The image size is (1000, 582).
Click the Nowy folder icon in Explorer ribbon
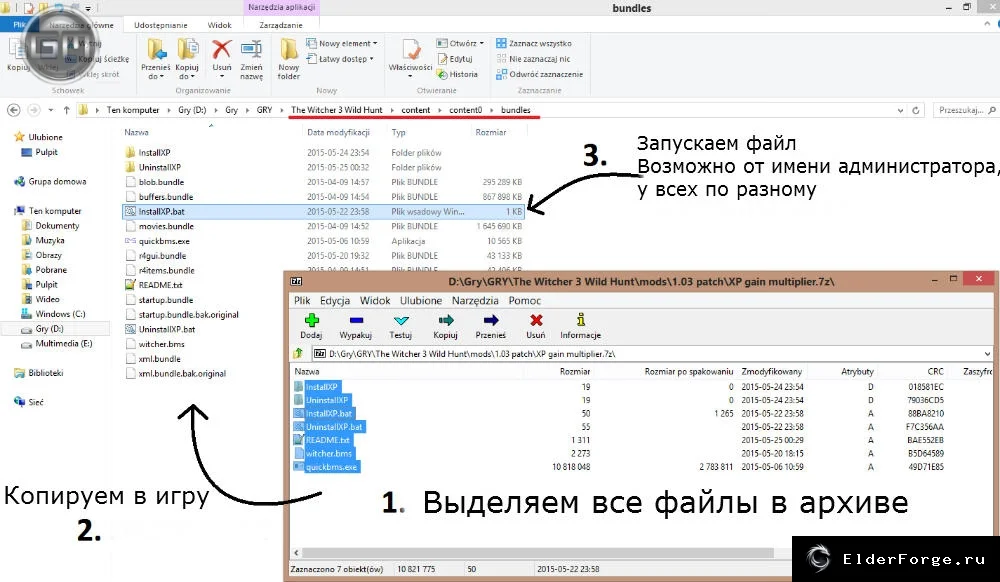pyautogui.click(x=288, y=49)
